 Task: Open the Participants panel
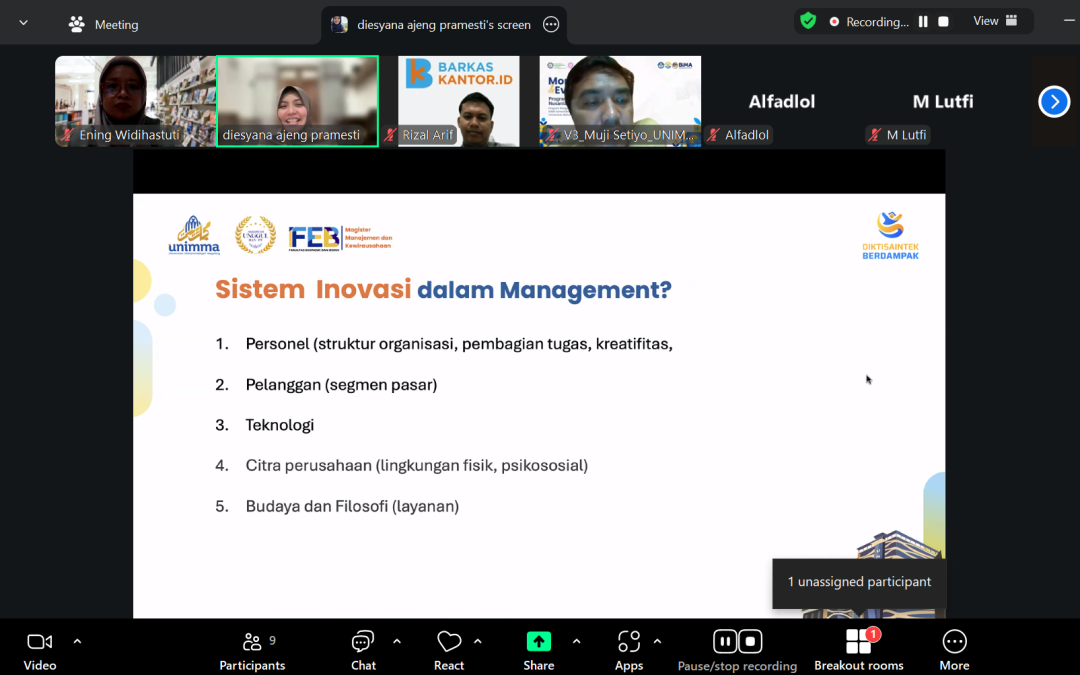[x=252, y=651]
